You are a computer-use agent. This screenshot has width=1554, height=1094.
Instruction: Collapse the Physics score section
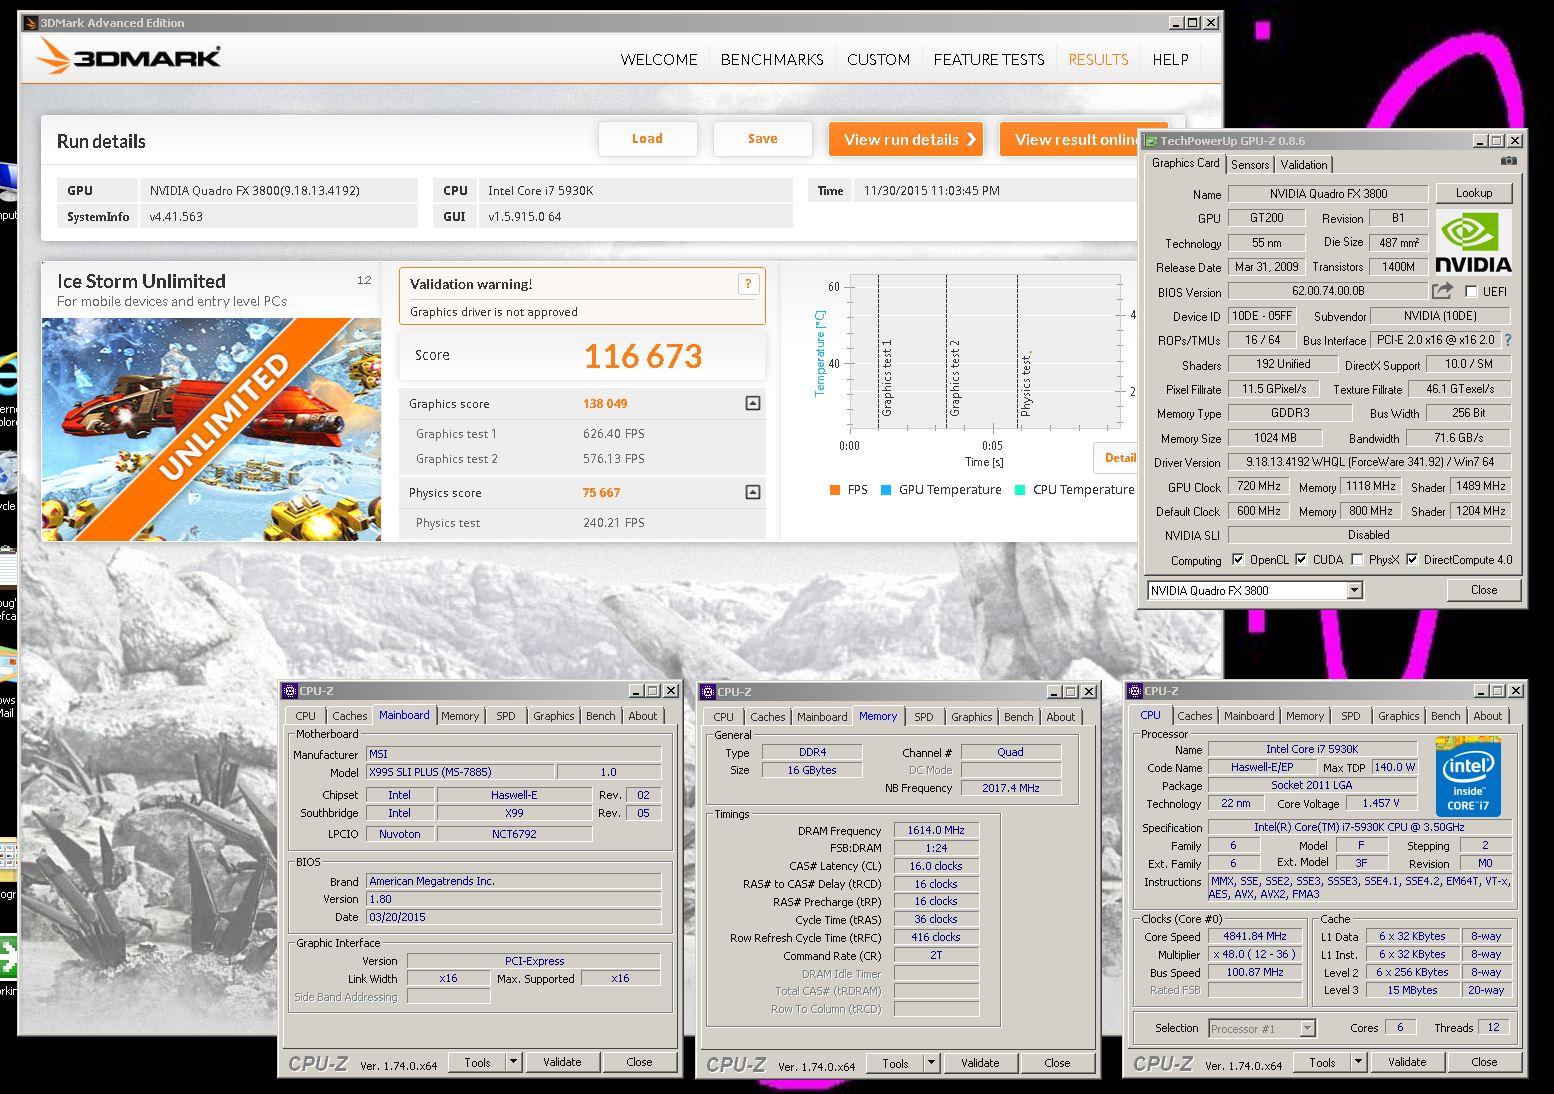[753, 492]
